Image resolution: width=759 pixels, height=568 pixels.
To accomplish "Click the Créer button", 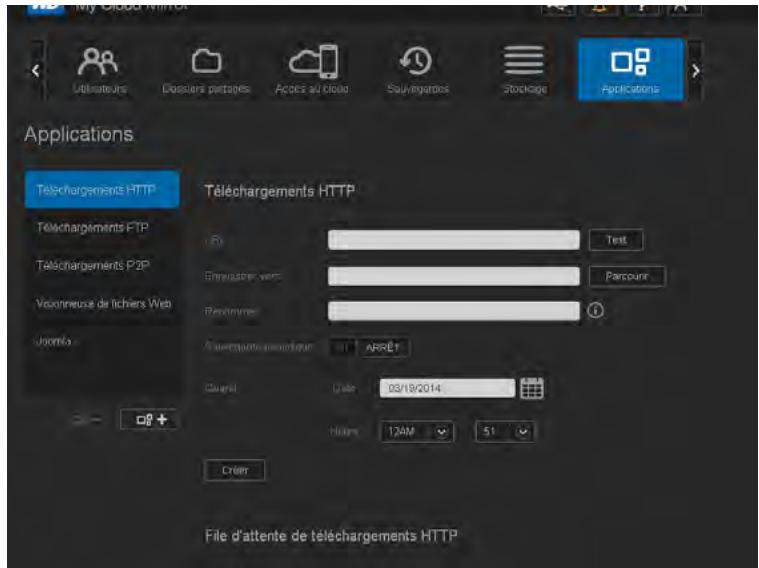I will pos(235,470).
